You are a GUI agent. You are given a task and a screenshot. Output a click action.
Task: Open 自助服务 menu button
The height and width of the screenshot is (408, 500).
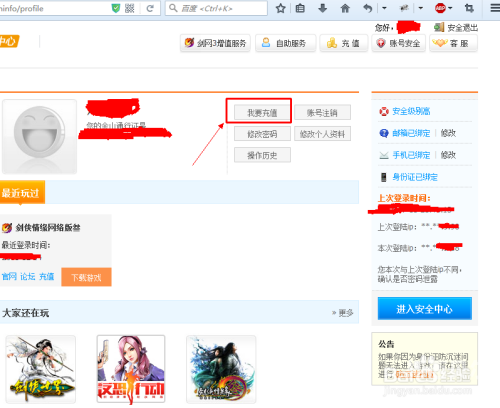point(285,43)
